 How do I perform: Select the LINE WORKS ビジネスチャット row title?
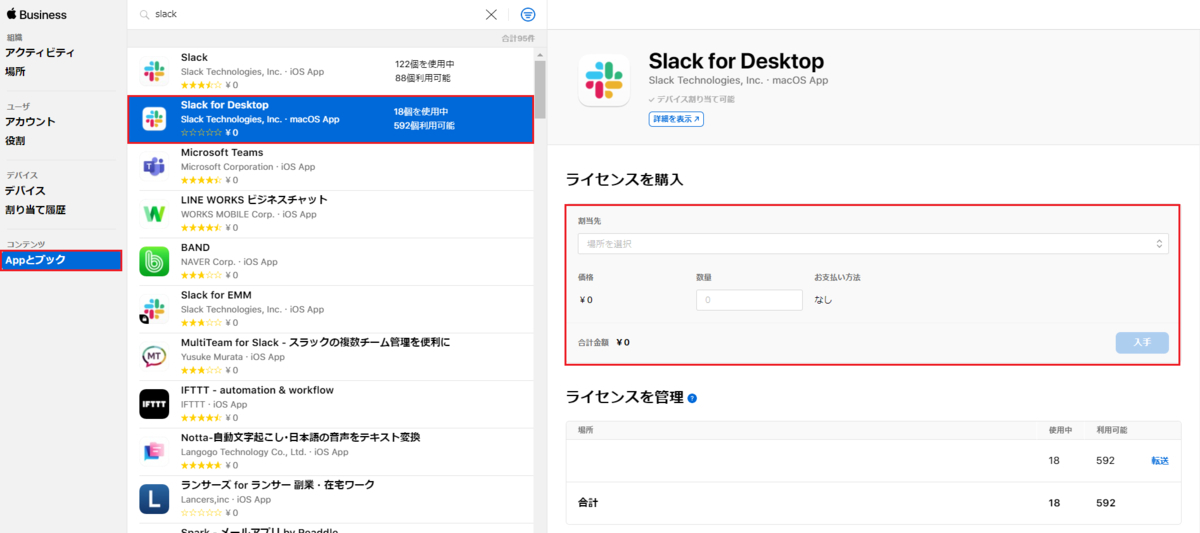(254, 200)
